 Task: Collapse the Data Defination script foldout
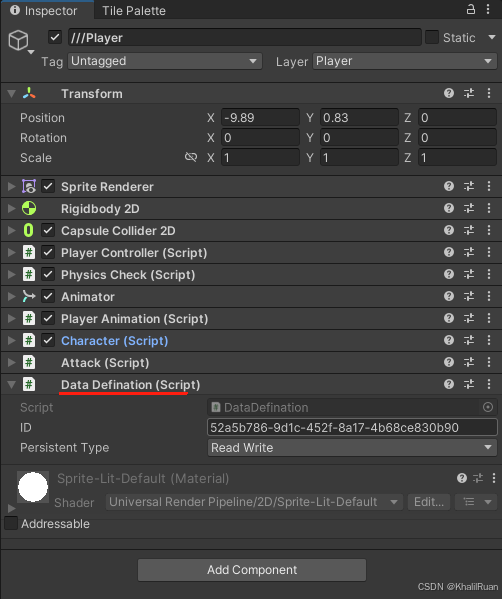point(11,385)
